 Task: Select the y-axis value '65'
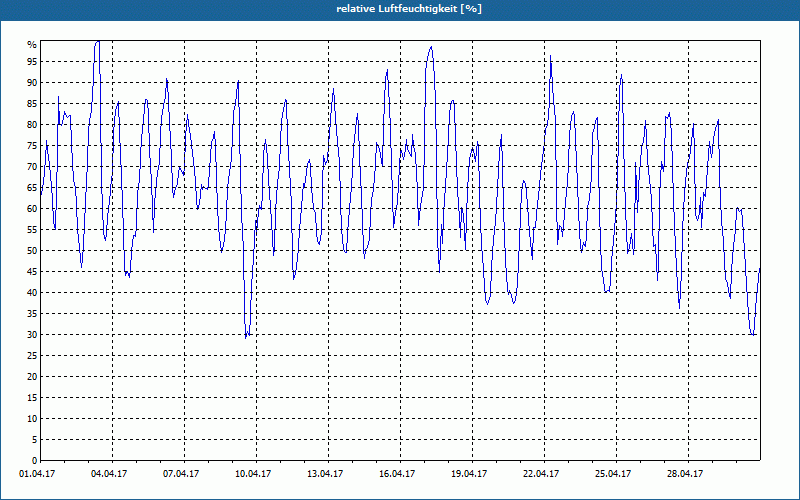(32, 188)
